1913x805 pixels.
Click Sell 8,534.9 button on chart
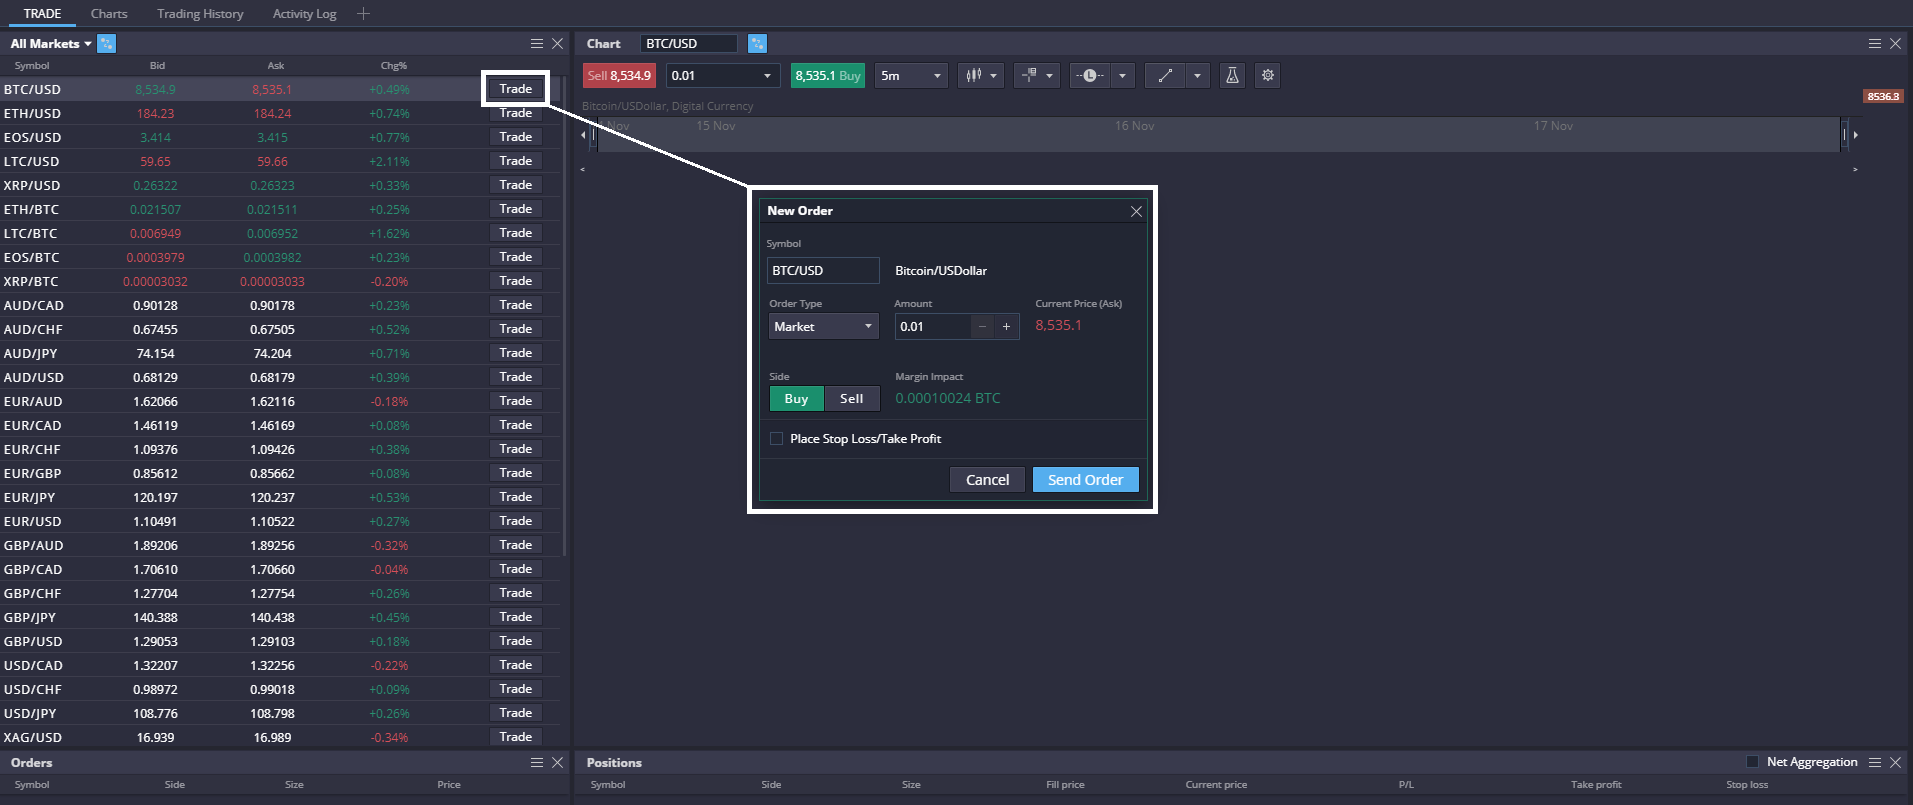[x=619, y=76]
